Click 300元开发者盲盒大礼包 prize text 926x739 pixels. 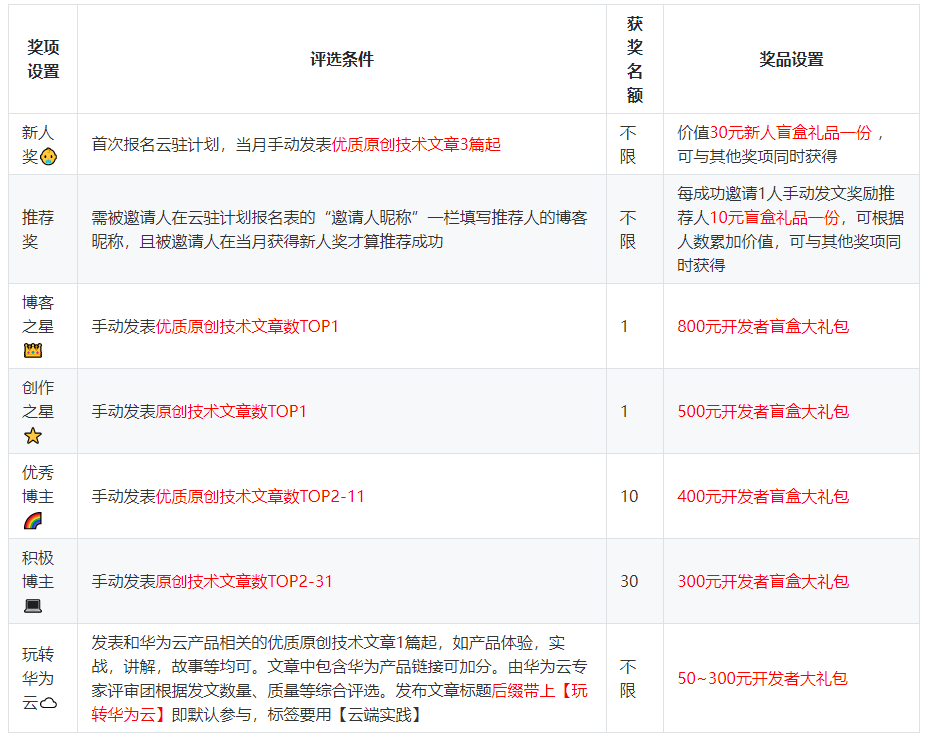tap(763, 581)
